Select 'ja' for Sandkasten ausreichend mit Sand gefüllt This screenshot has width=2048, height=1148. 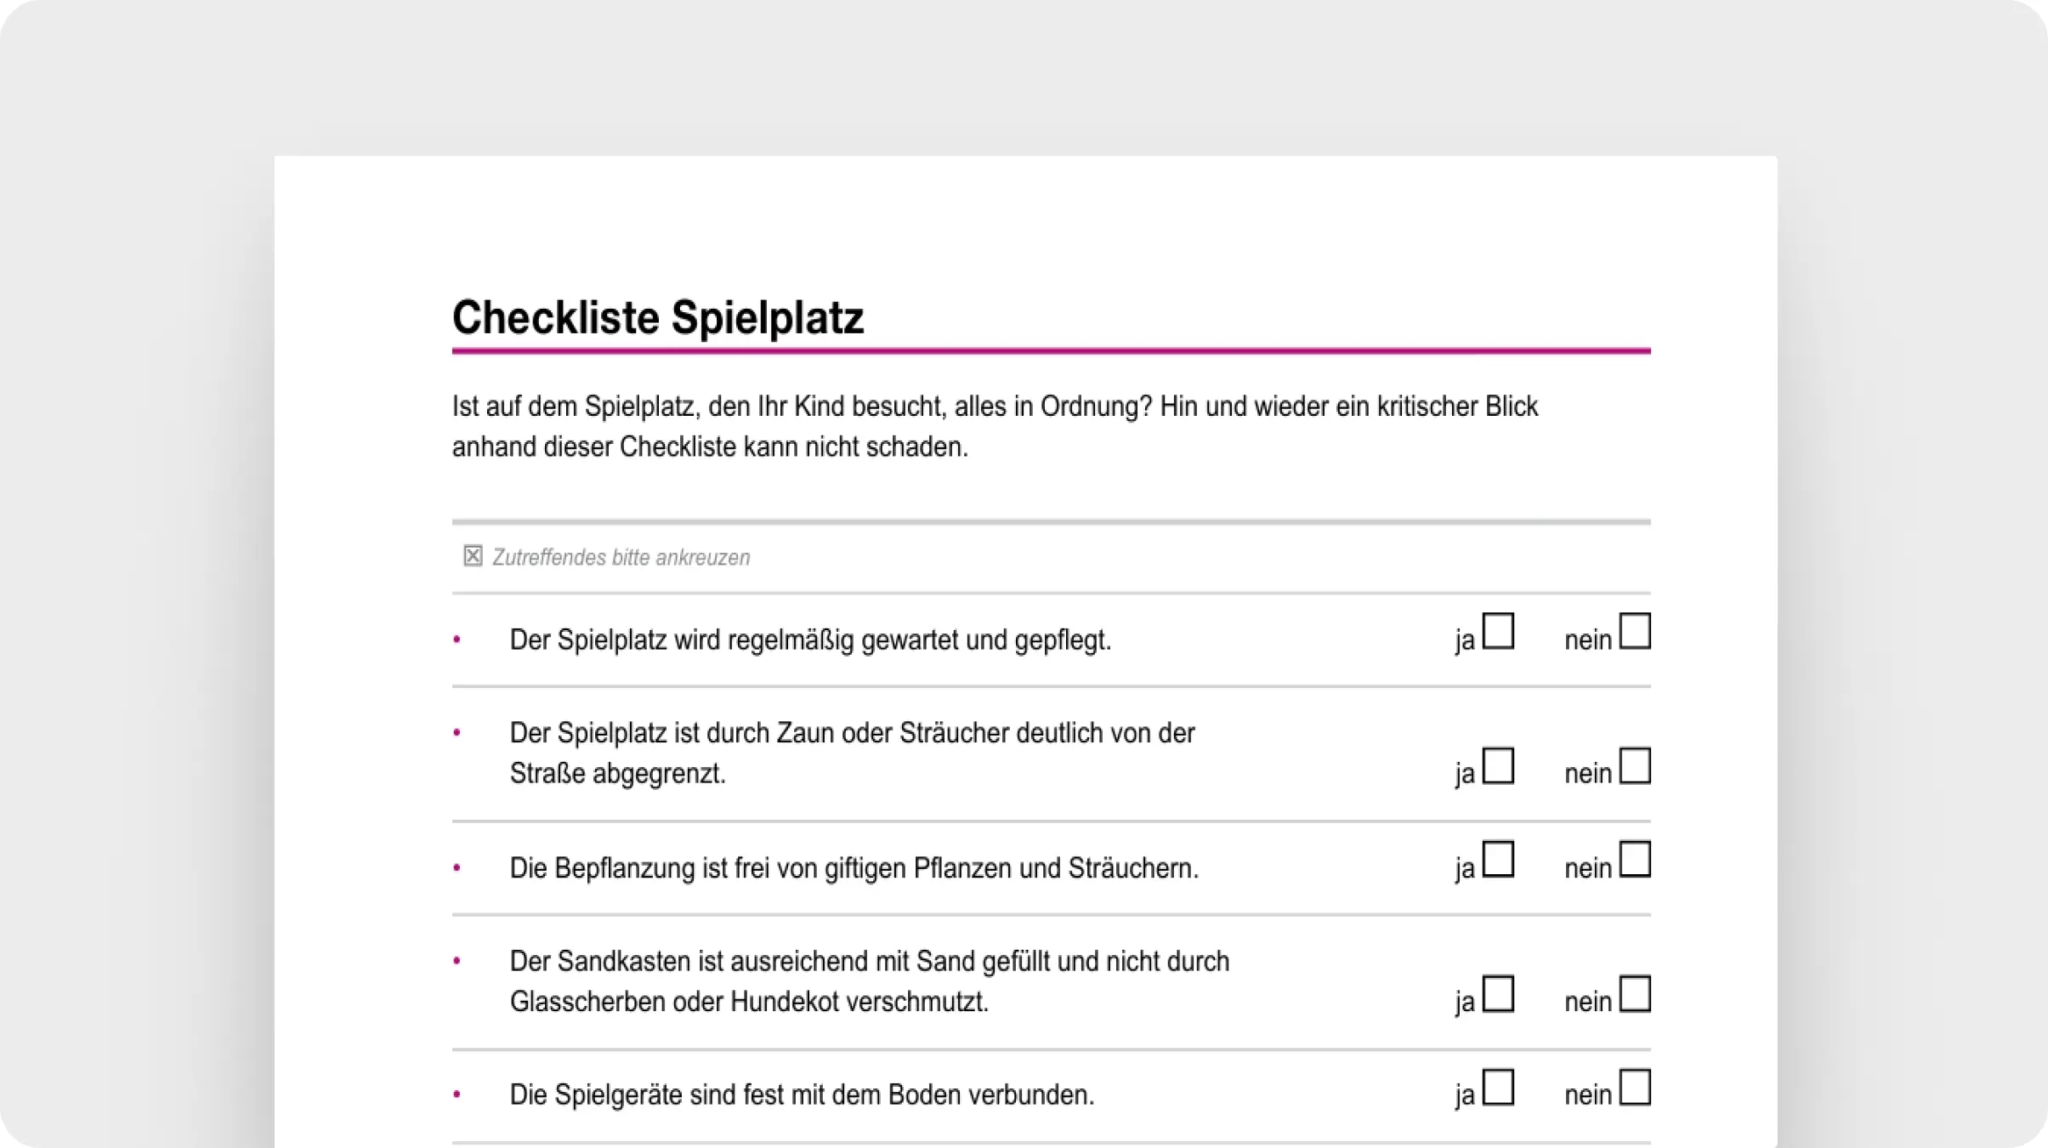pos(1497,994)
